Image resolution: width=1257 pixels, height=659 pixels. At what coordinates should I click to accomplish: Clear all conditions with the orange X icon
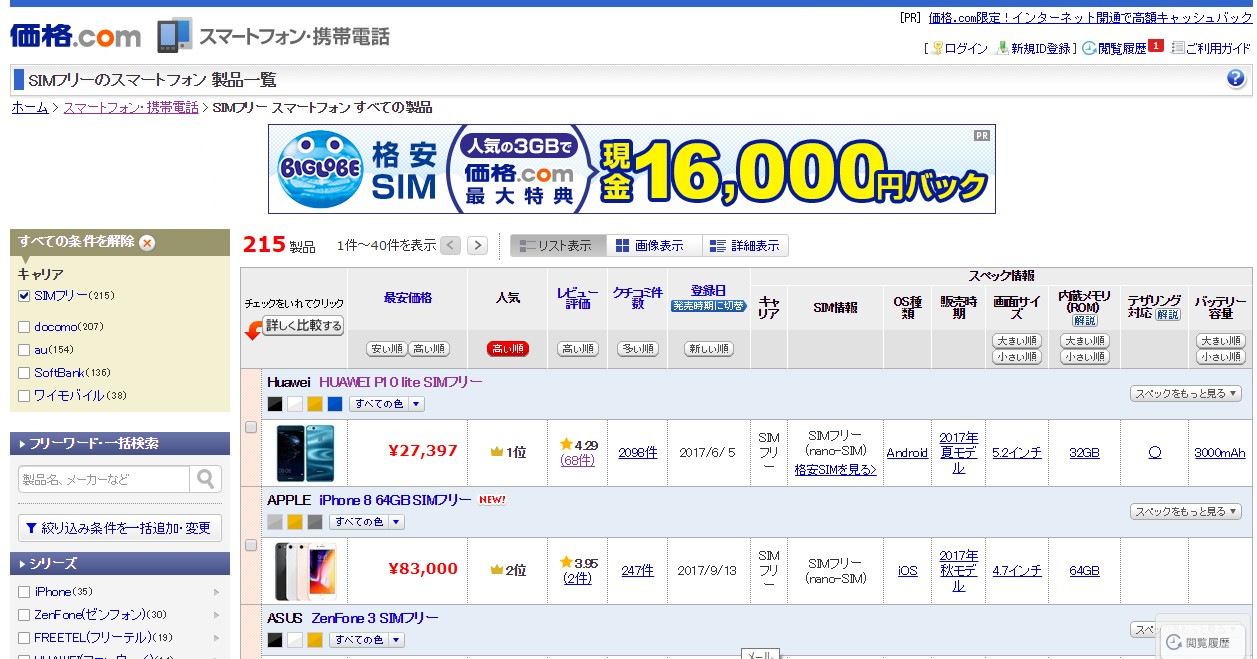(147, 242)
